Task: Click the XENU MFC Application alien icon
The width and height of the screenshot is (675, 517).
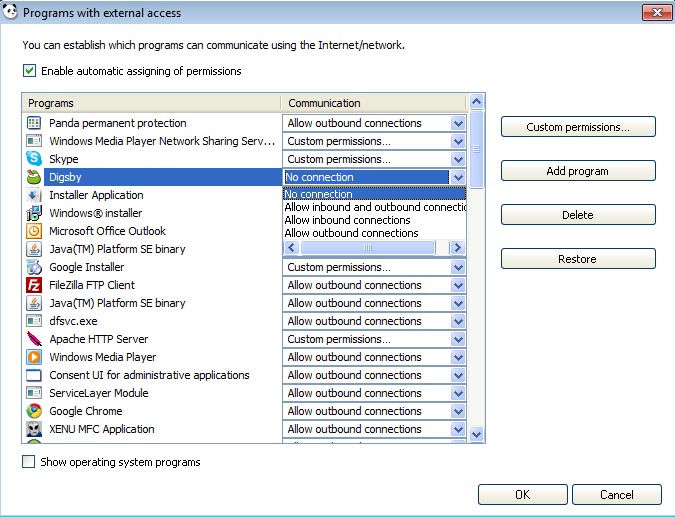Action: click(x=34, y=429)
